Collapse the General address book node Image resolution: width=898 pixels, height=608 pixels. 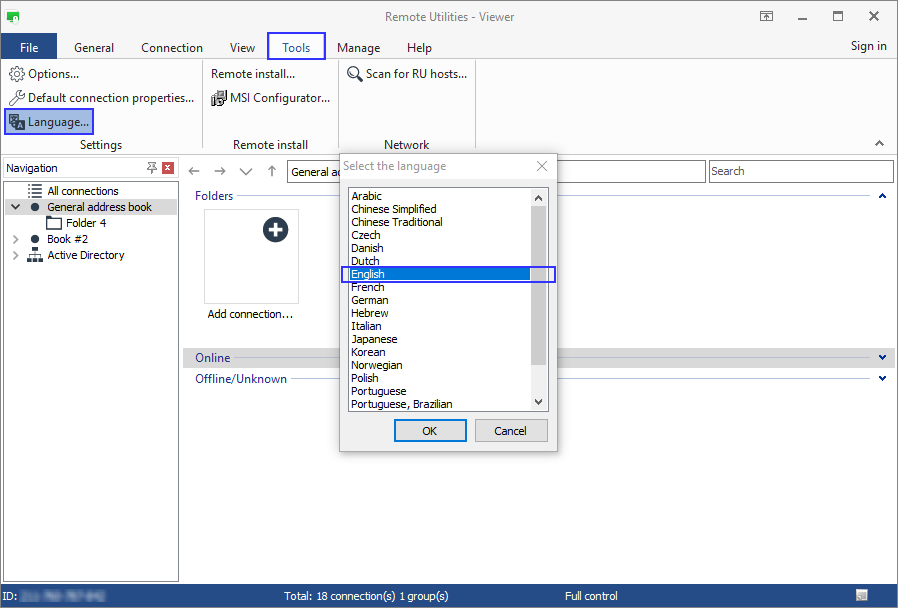pyautogui.click(x=15, y=207)
